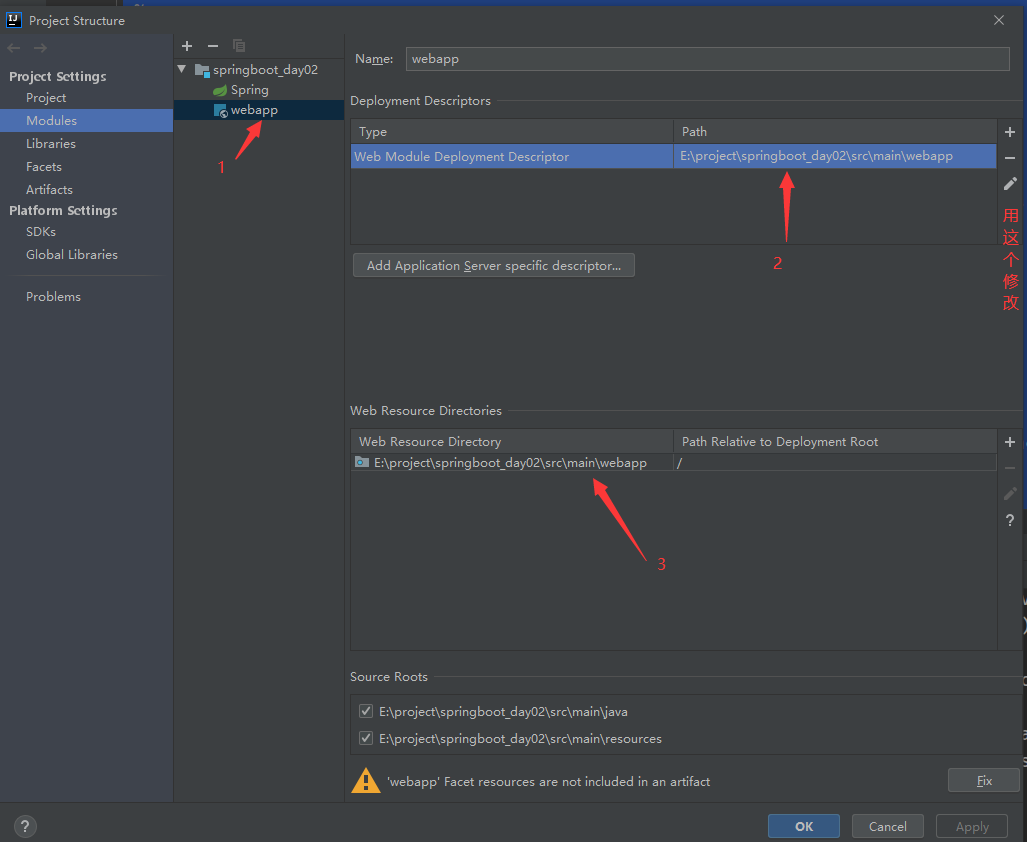Click the springboot_day02 module folder icon
Screen dimensions: 1027x842
coord(202,70)
